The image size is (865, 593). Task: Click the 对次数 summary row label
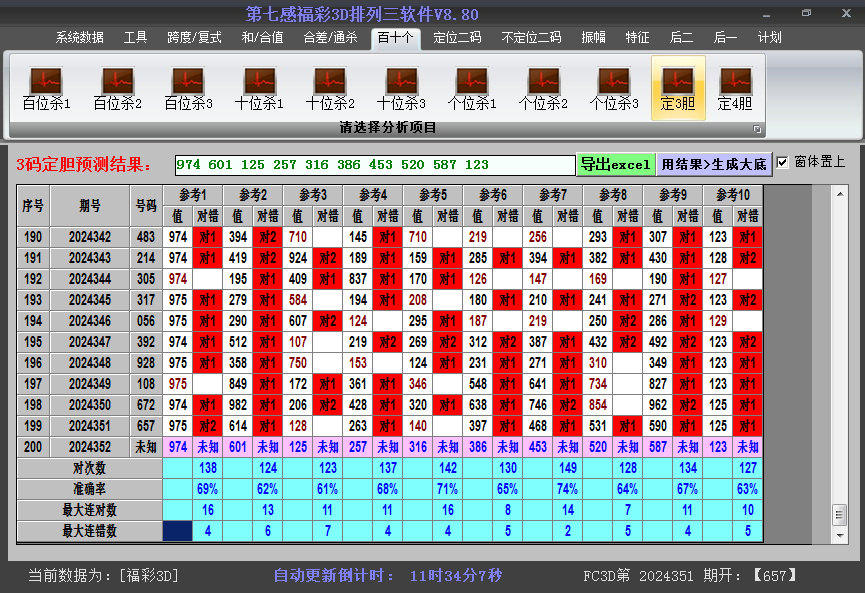tap(89, 468)
